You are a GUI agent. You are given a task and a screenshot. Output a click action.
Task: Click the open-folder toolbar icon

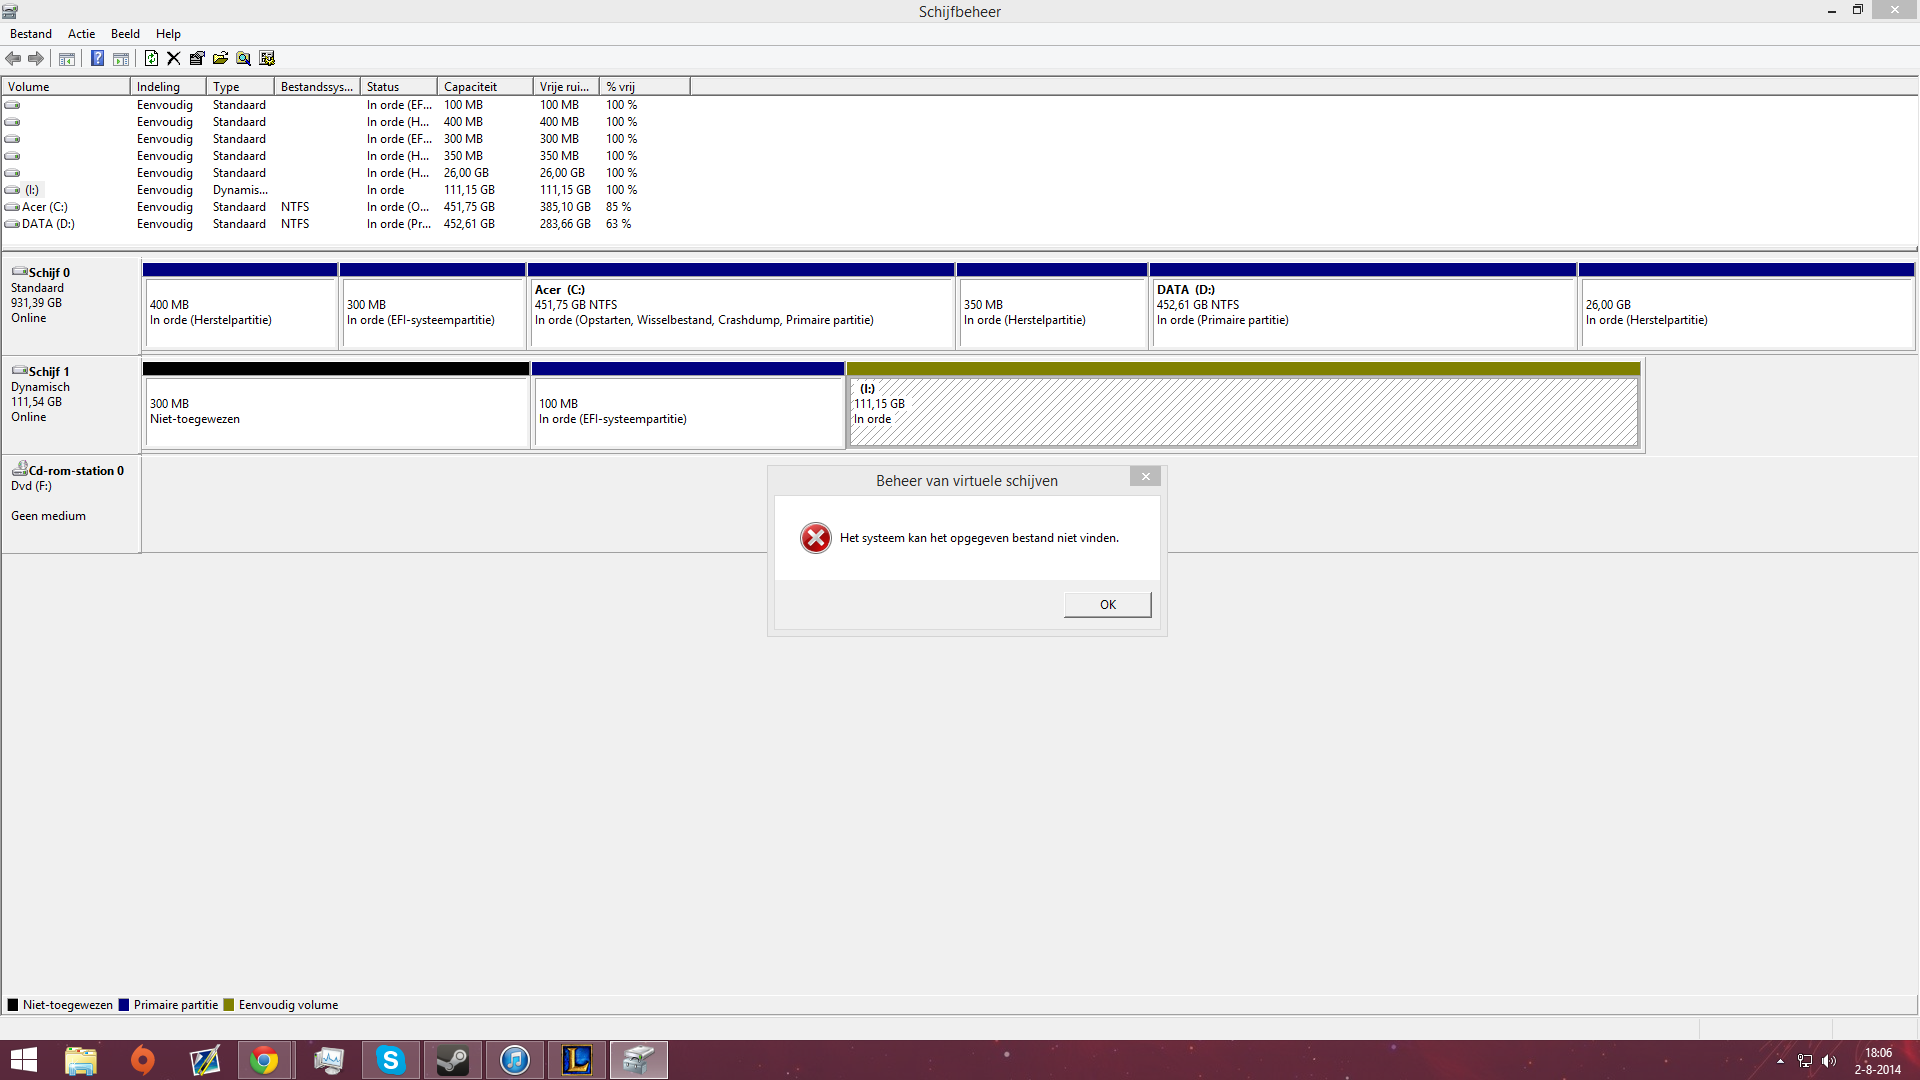click(x=220, y=58)
